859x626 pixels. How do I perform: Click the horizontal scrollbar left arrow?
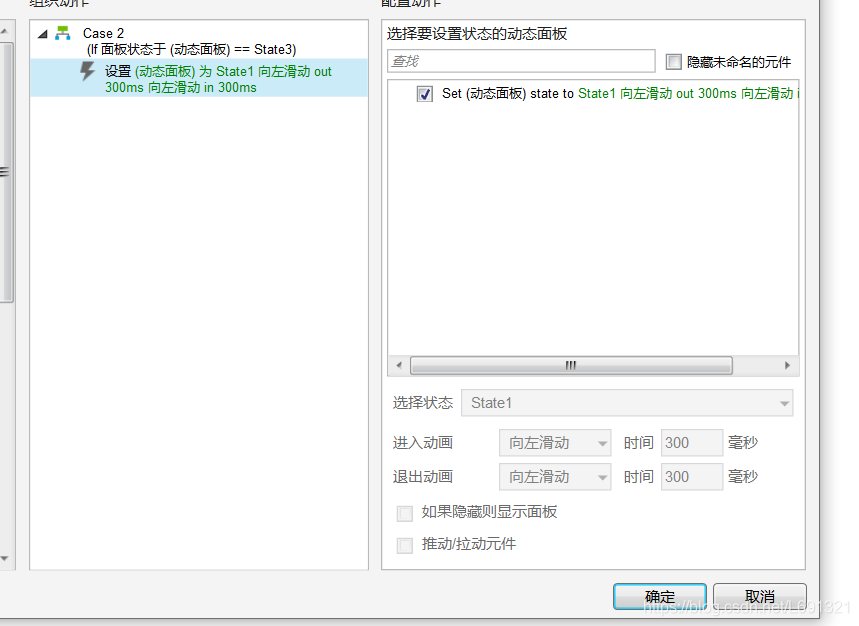(x=399, y=365)
